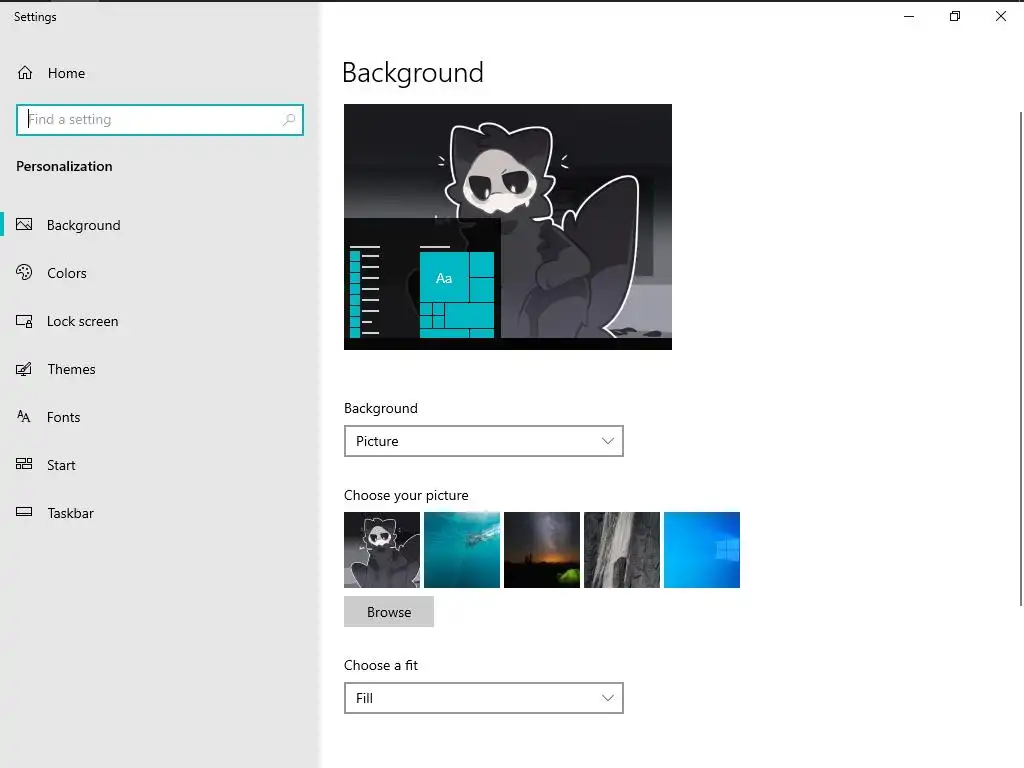This screenshot has height=768, width=1024.
Task: Expand the Choose a fit Fill dropdown
Action: tap(484, 698)
